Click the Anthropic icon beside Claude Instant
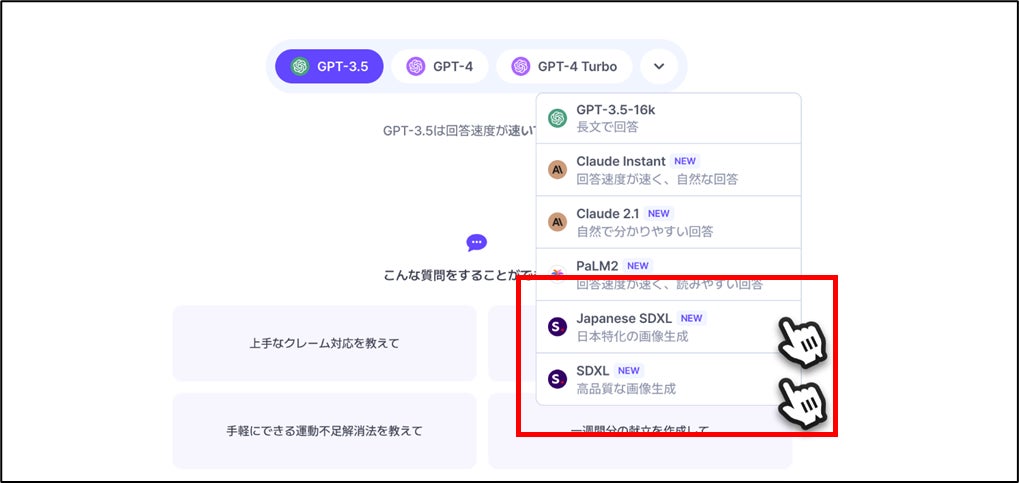This screenshot has height=483, width=1019. 558,170
